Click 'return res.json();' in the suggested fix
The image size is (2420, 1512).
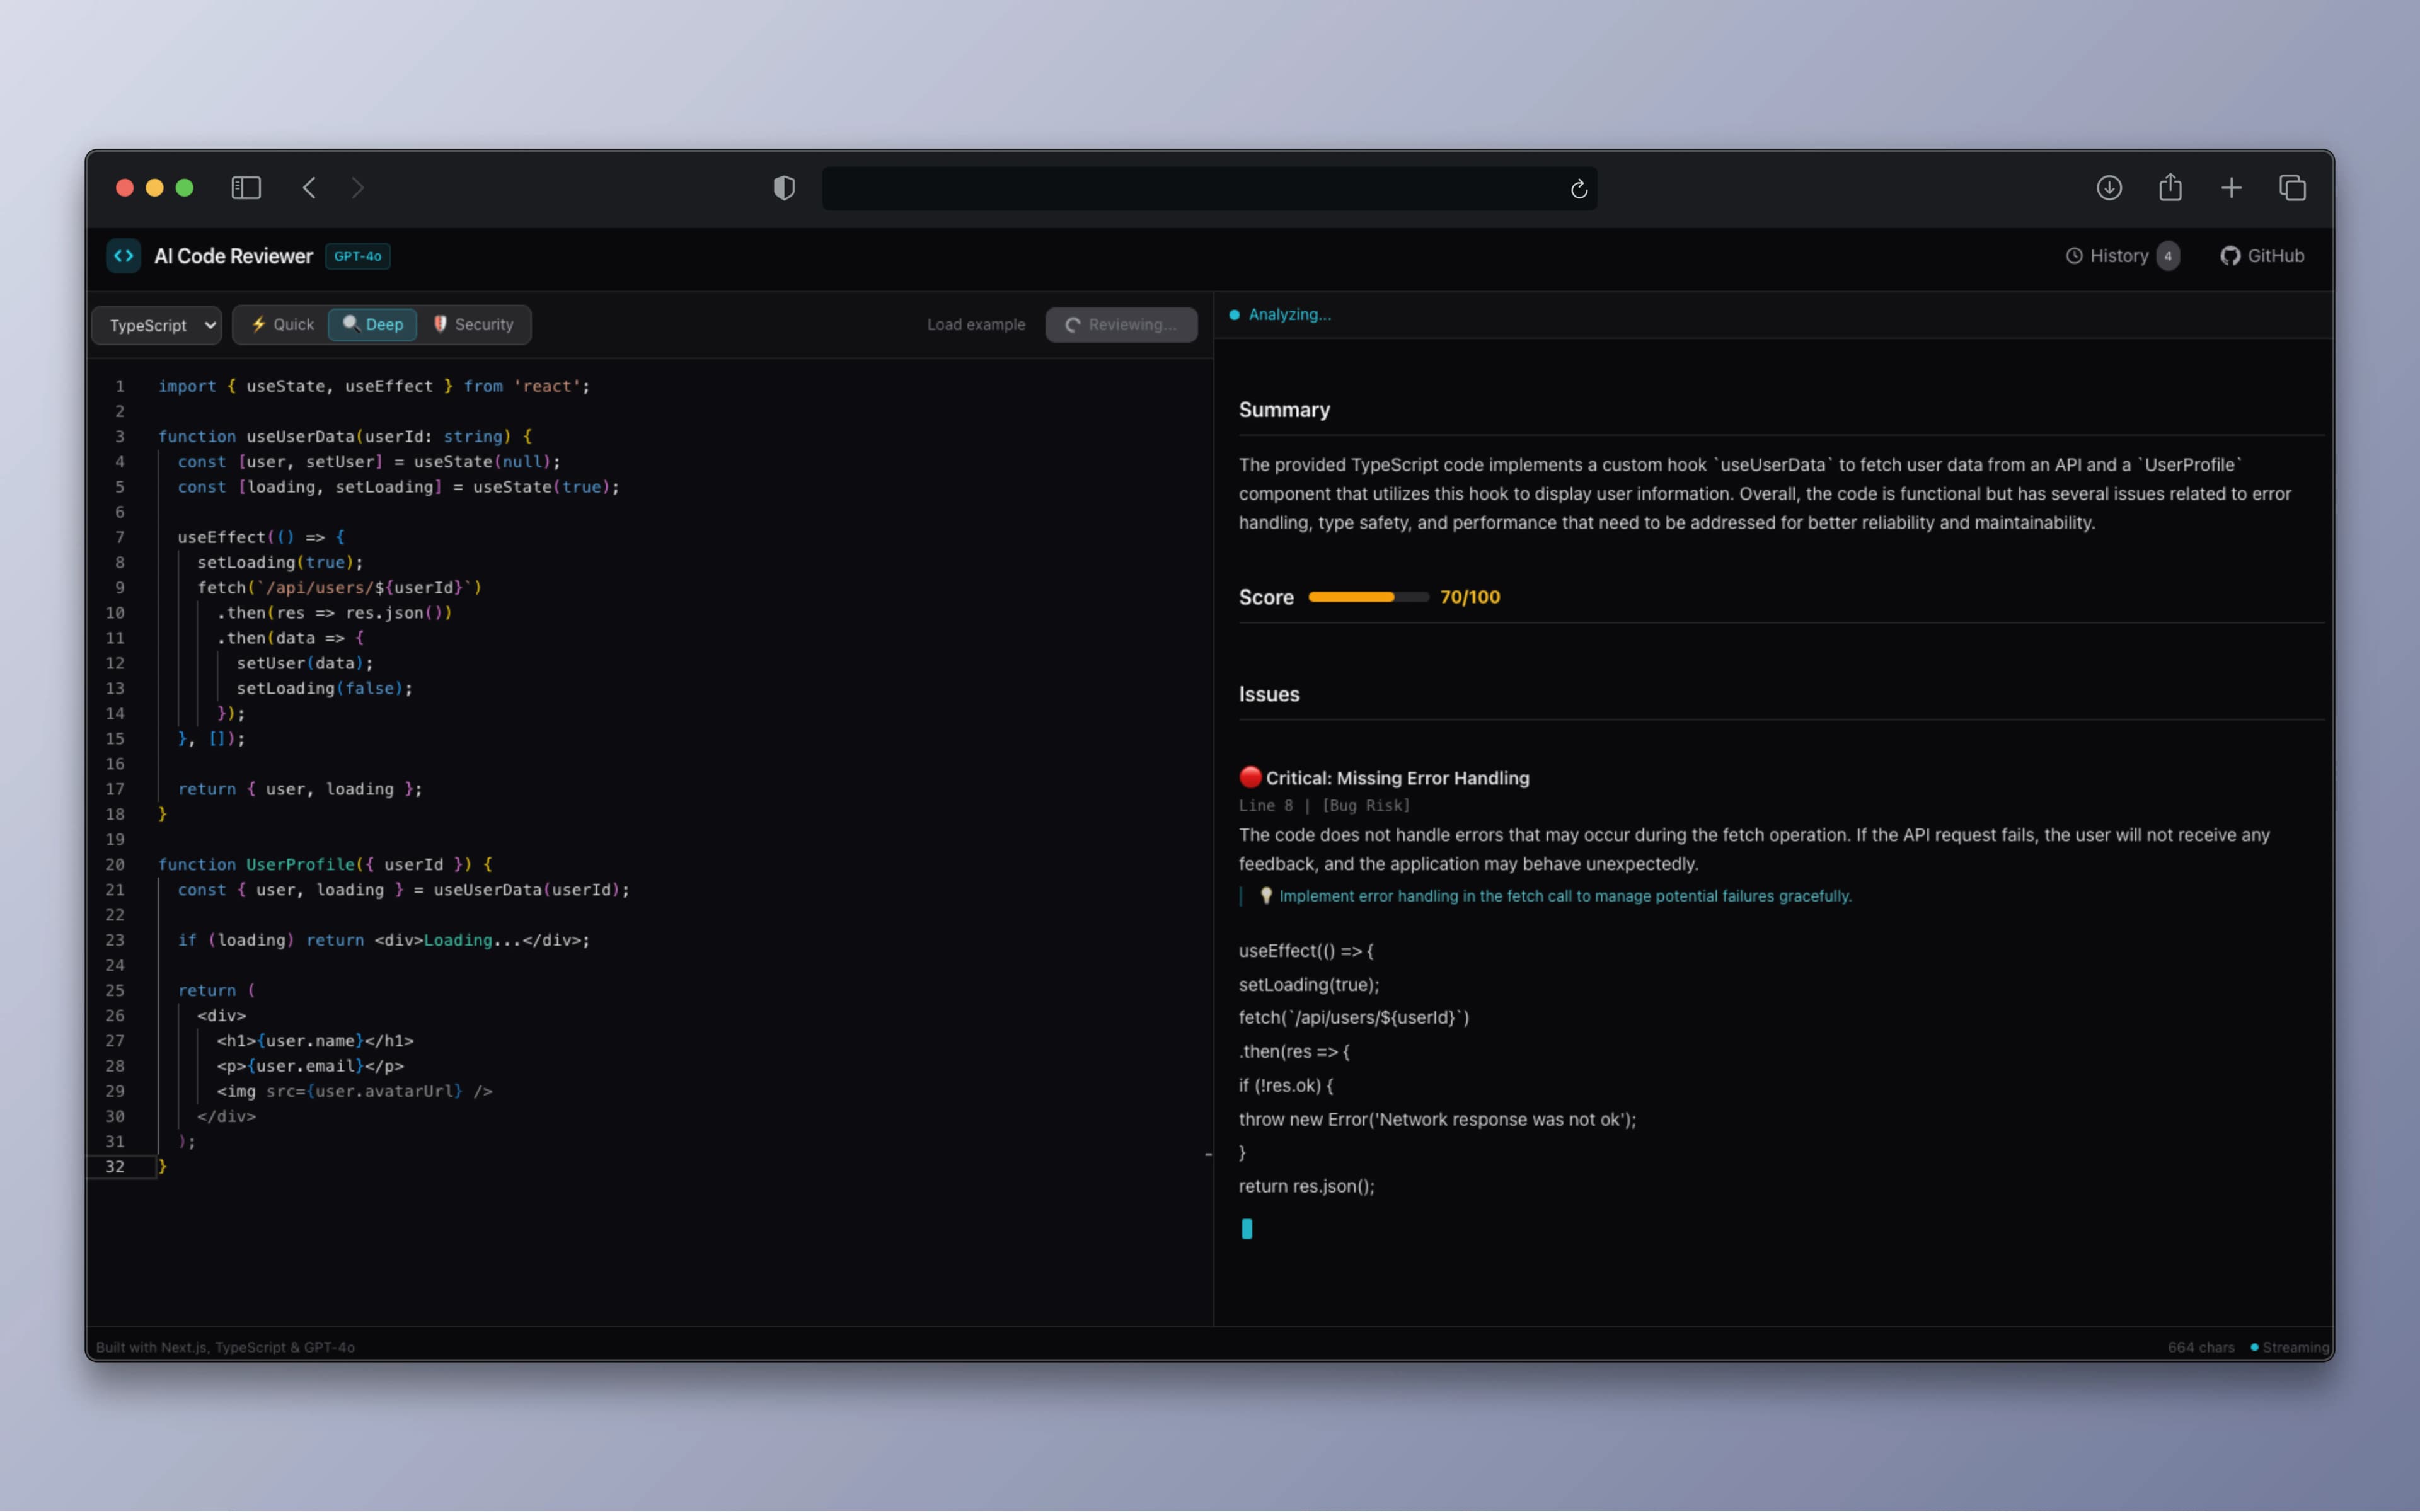click(1306, 1186)
